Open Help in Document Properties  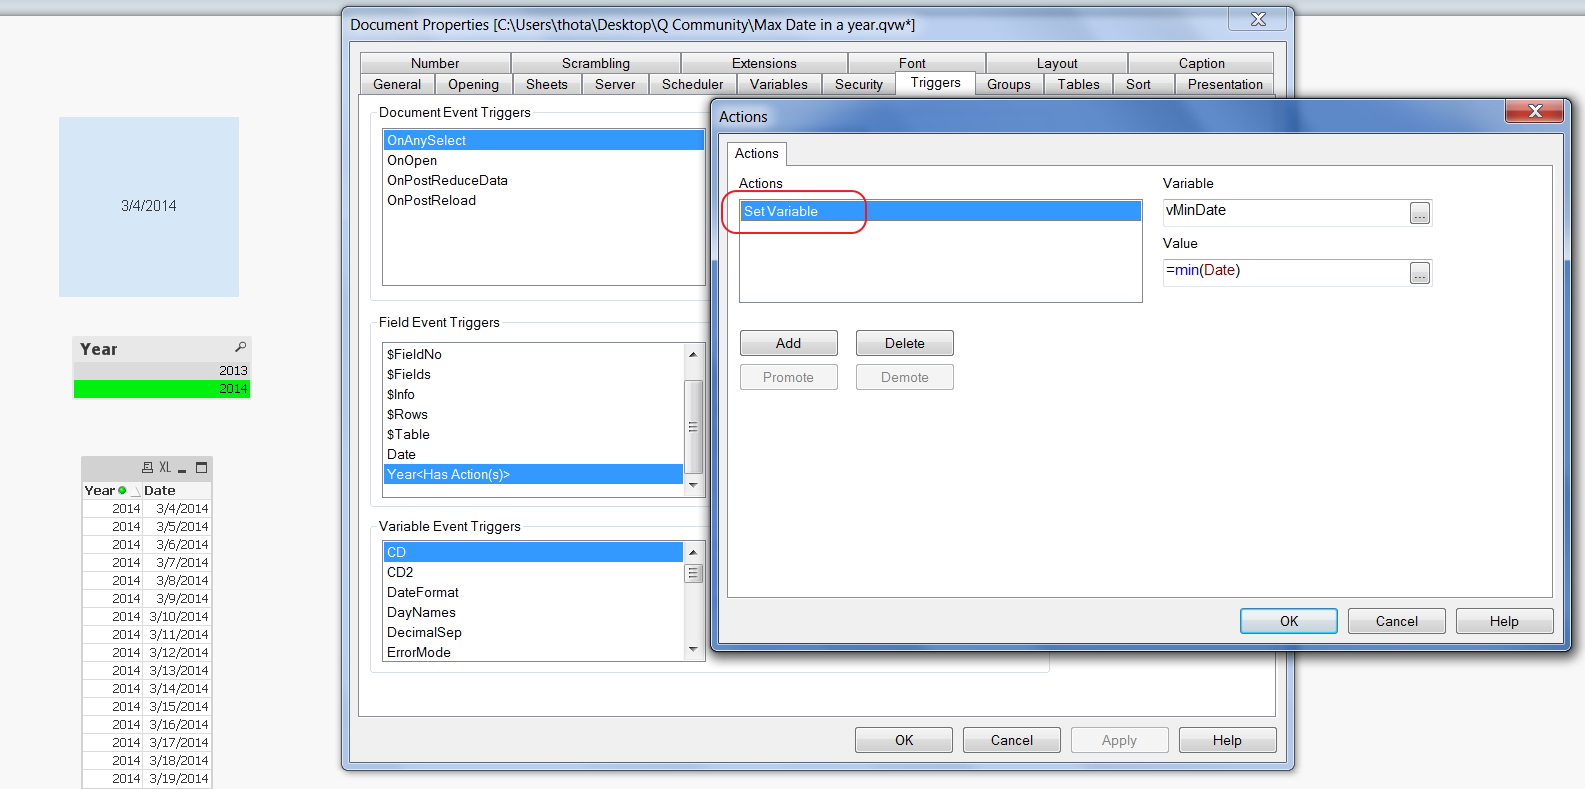coord(1228,740)
